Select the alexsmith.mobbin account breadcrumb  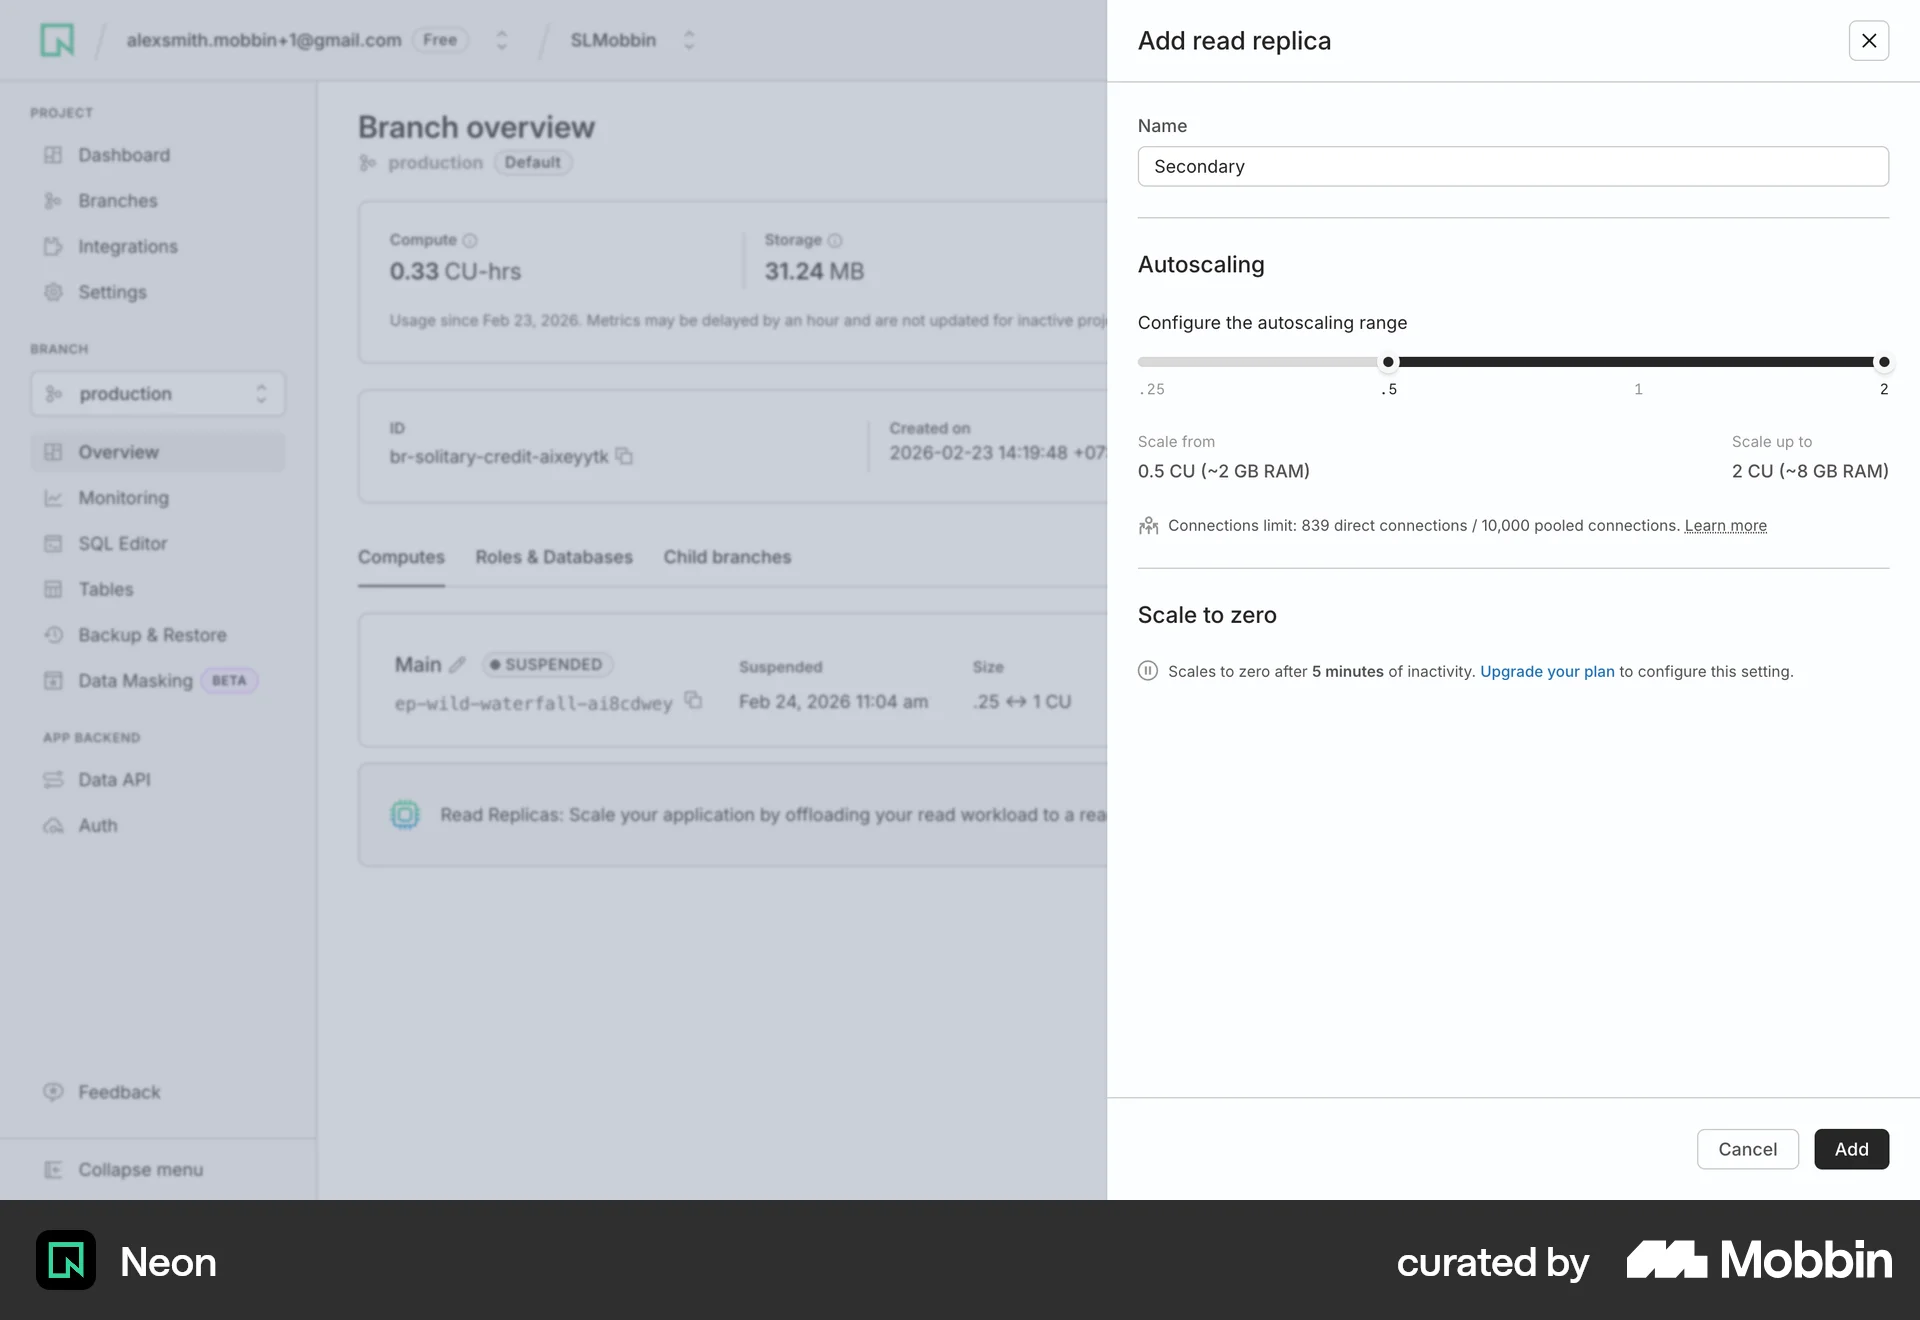point(264,40)
